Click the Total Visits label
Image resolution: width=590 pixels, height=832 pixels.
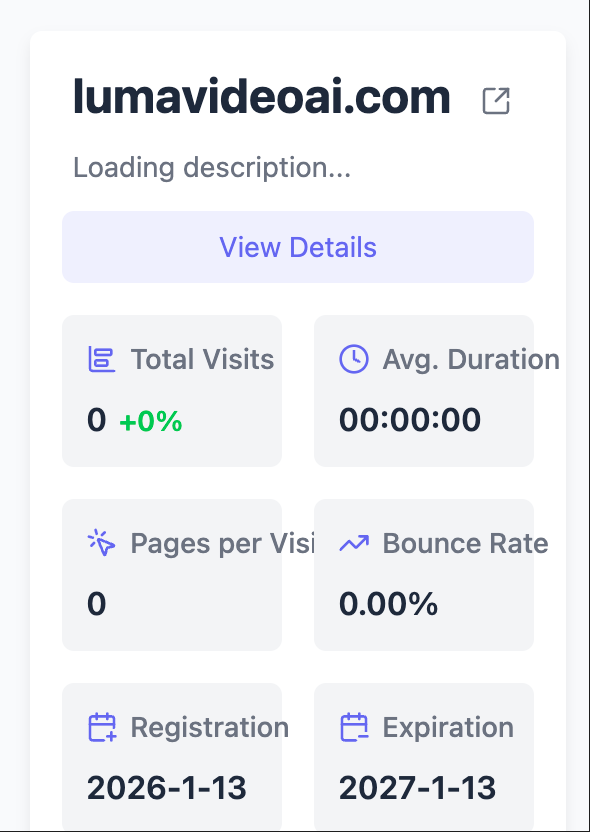point(202,359)
